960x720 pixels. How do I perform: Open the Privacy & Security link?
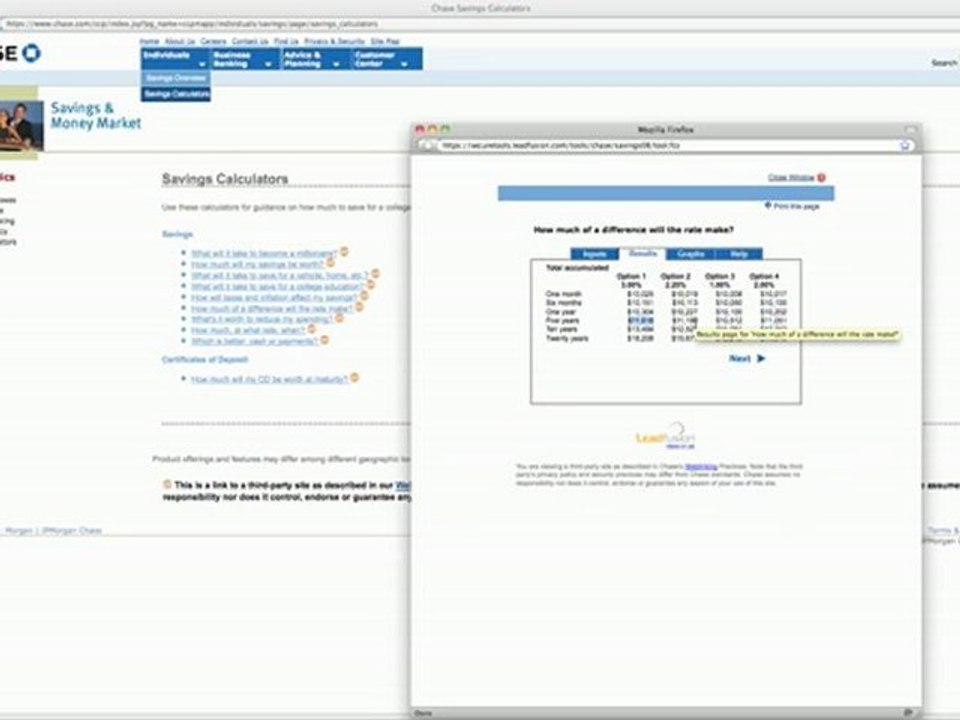pos(334,42)
